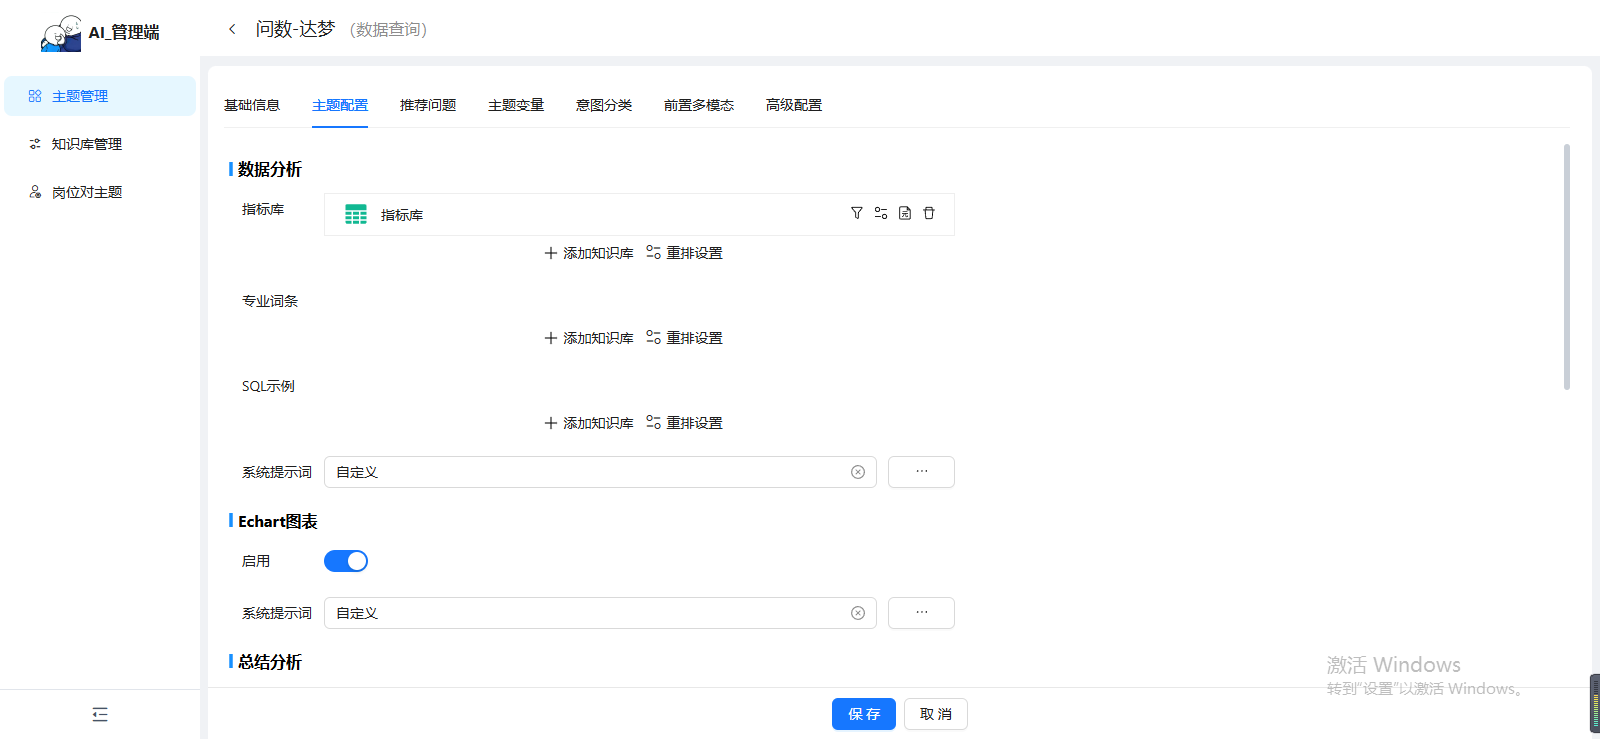Click 重排设置 under 专业词条
The height and width of the screenshot is (739, 1600).
(x=685, y=338)
